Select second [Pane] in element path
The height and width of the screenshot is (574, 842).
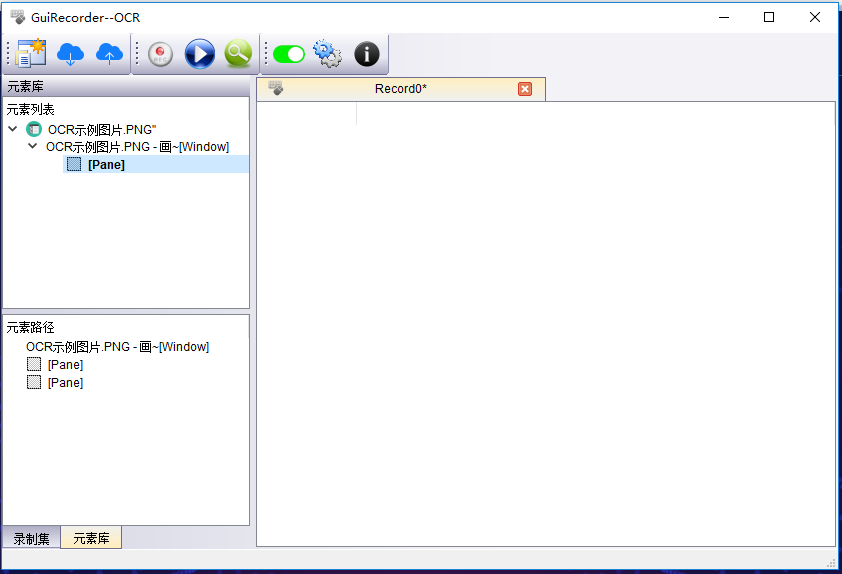(x=66, y=383)
